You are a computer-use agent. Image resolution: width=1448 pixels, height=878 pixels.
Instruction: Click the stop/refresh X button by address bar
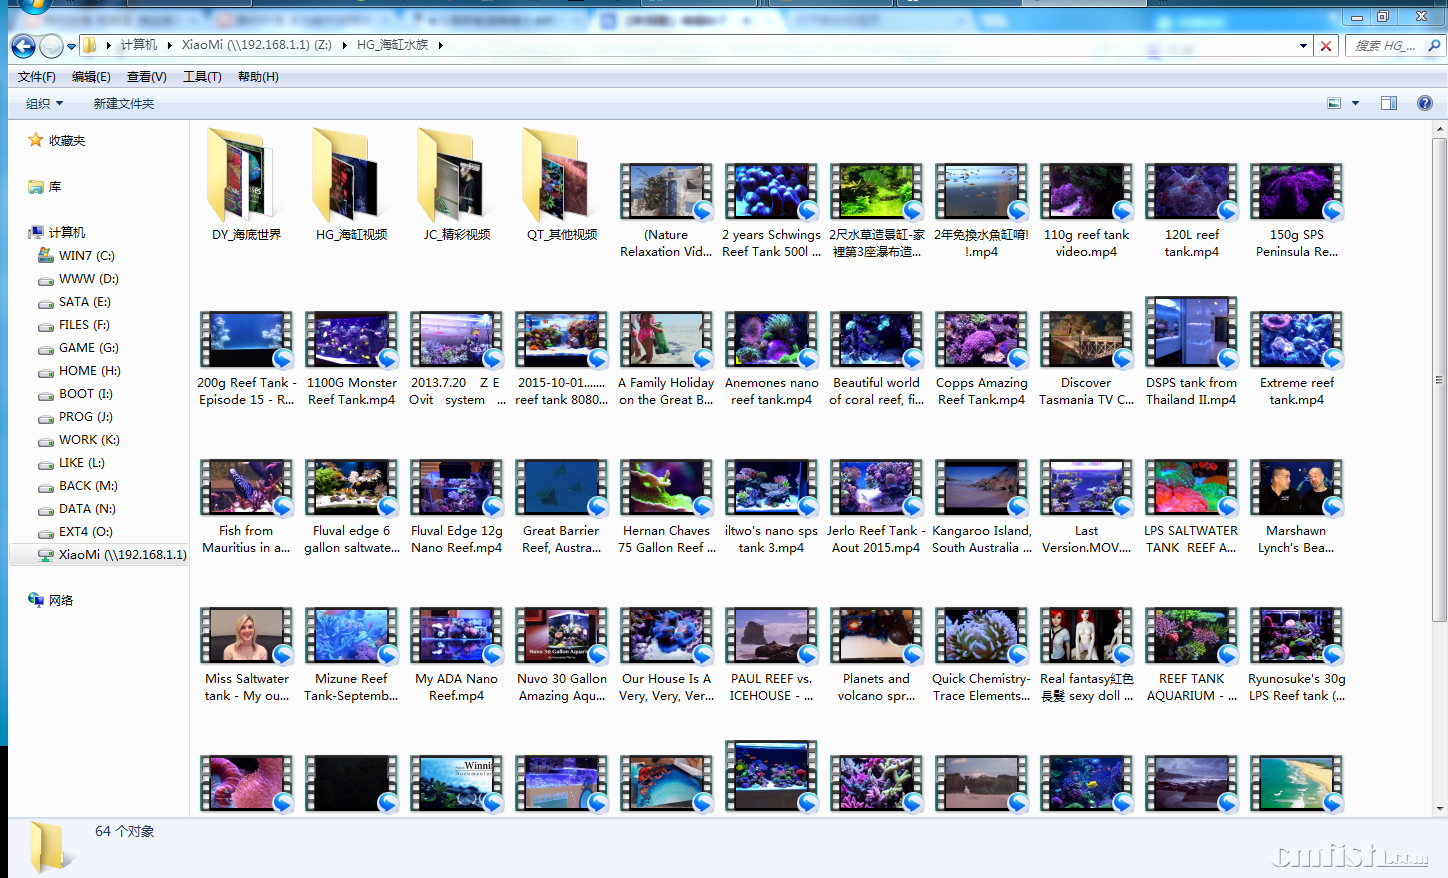[x=1326, y=46]
